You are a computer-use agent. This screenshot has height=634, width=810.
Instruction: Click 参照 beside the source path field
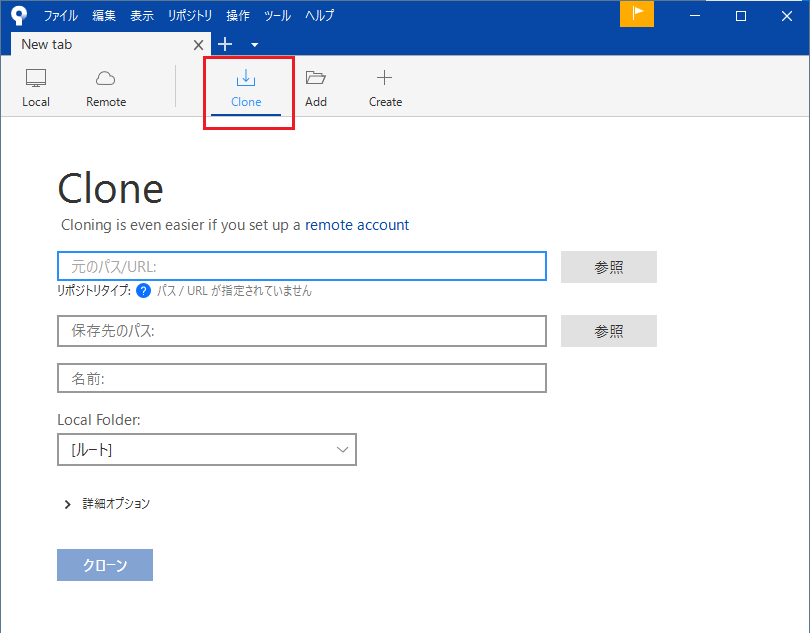(609, 267)
